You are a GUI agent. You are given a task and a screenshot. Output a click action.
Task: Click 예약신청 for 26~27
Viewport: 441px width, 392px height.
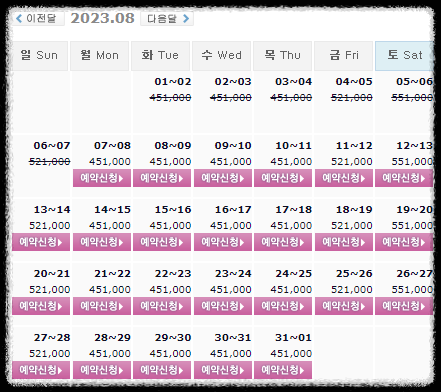coord(404,306)
